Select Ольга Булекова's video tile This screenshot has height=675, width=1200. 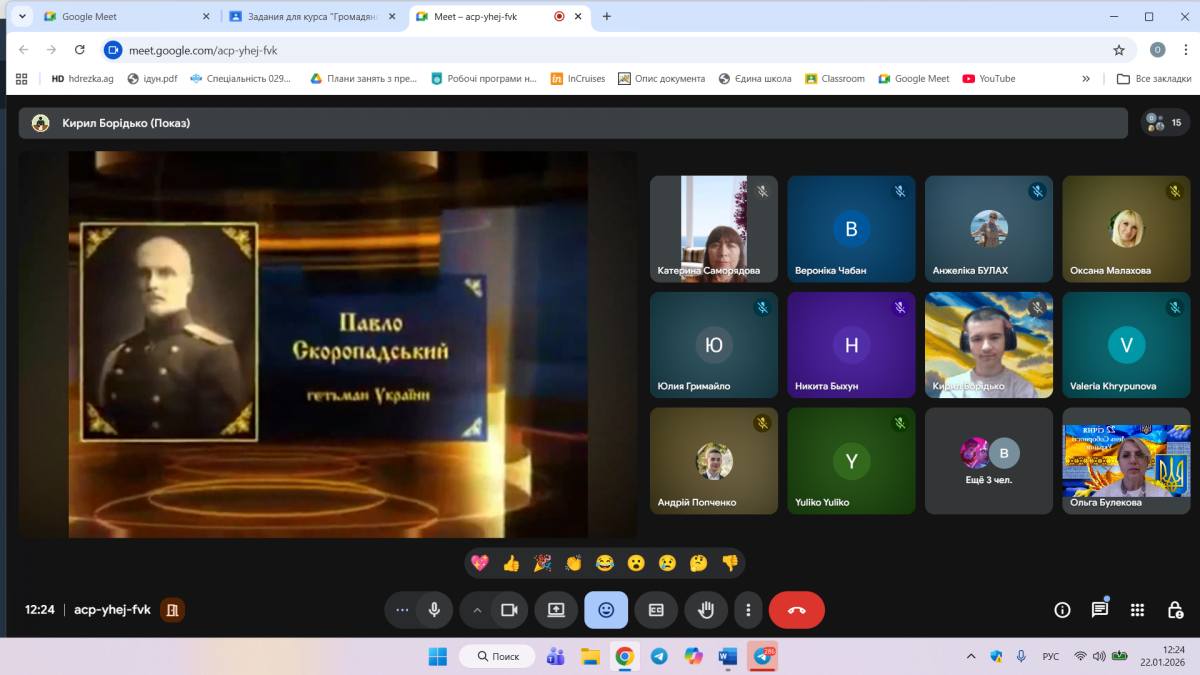point(1126,460)
